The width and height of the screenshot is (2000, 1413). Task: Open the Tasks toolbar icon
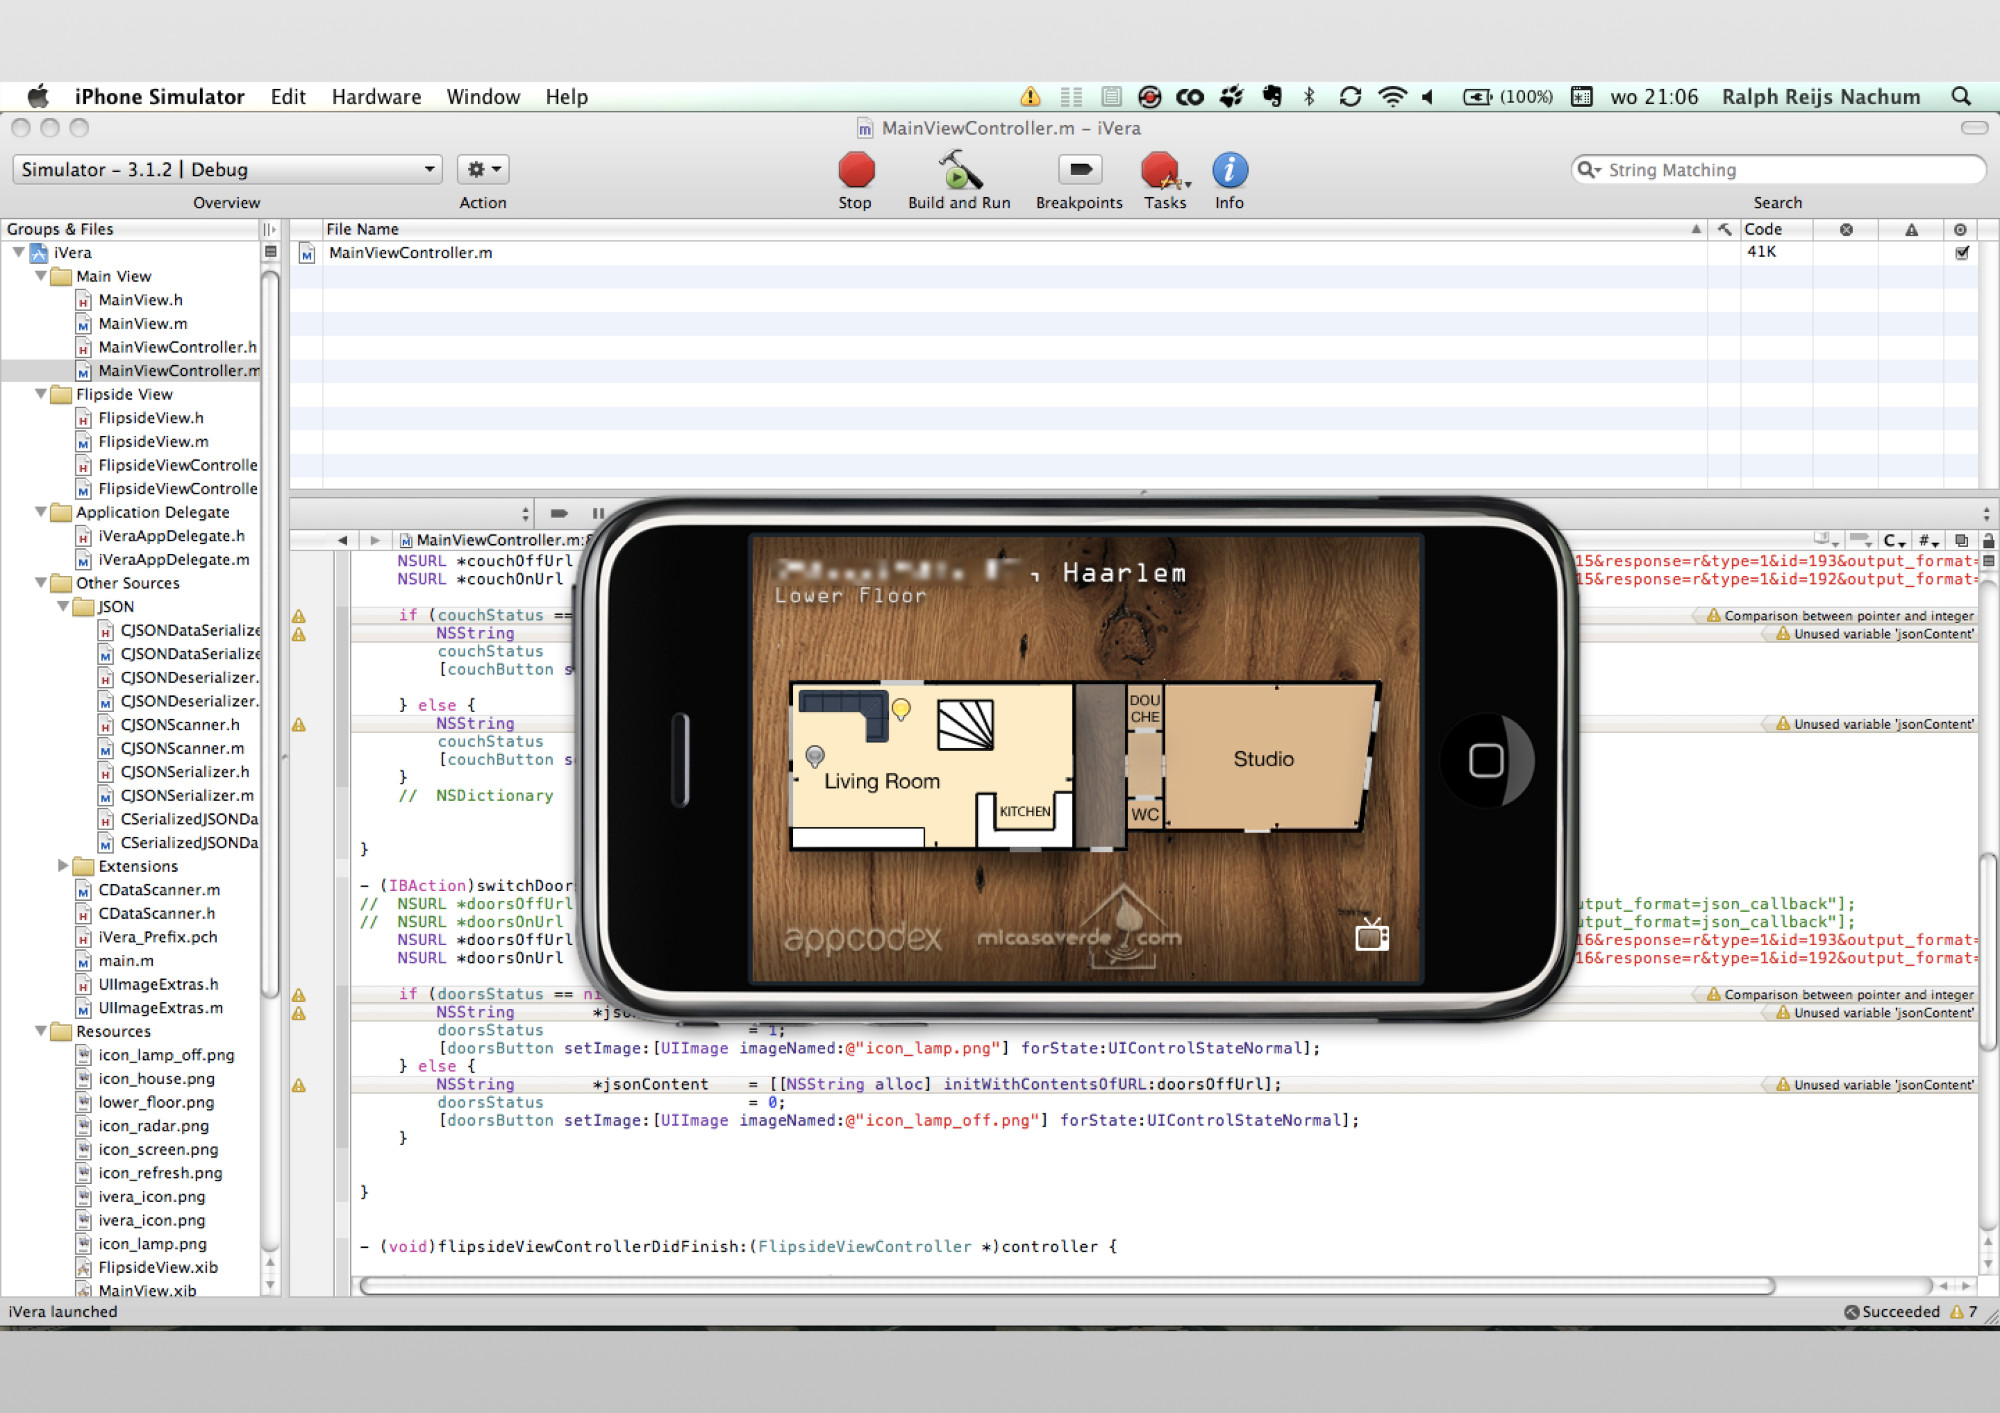click(1165, 170)
